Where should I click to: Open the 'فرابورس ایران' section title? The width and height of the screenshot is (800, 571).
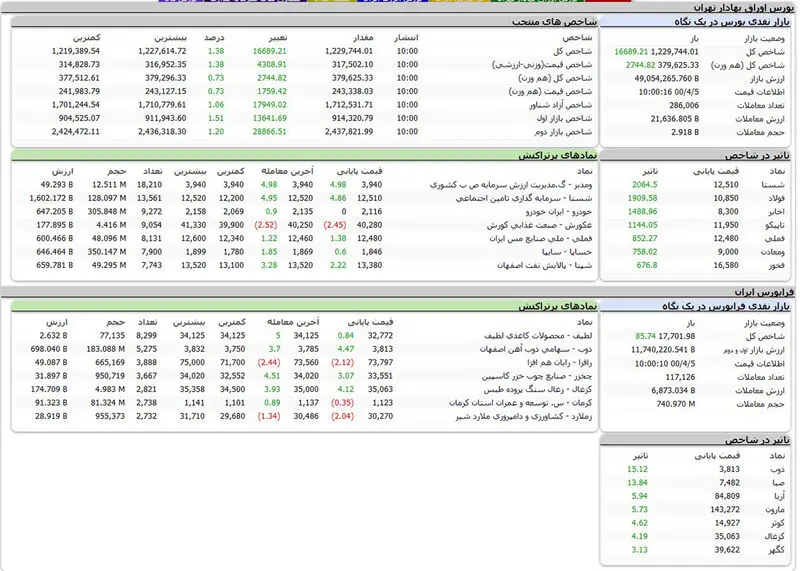click(764, 292)
